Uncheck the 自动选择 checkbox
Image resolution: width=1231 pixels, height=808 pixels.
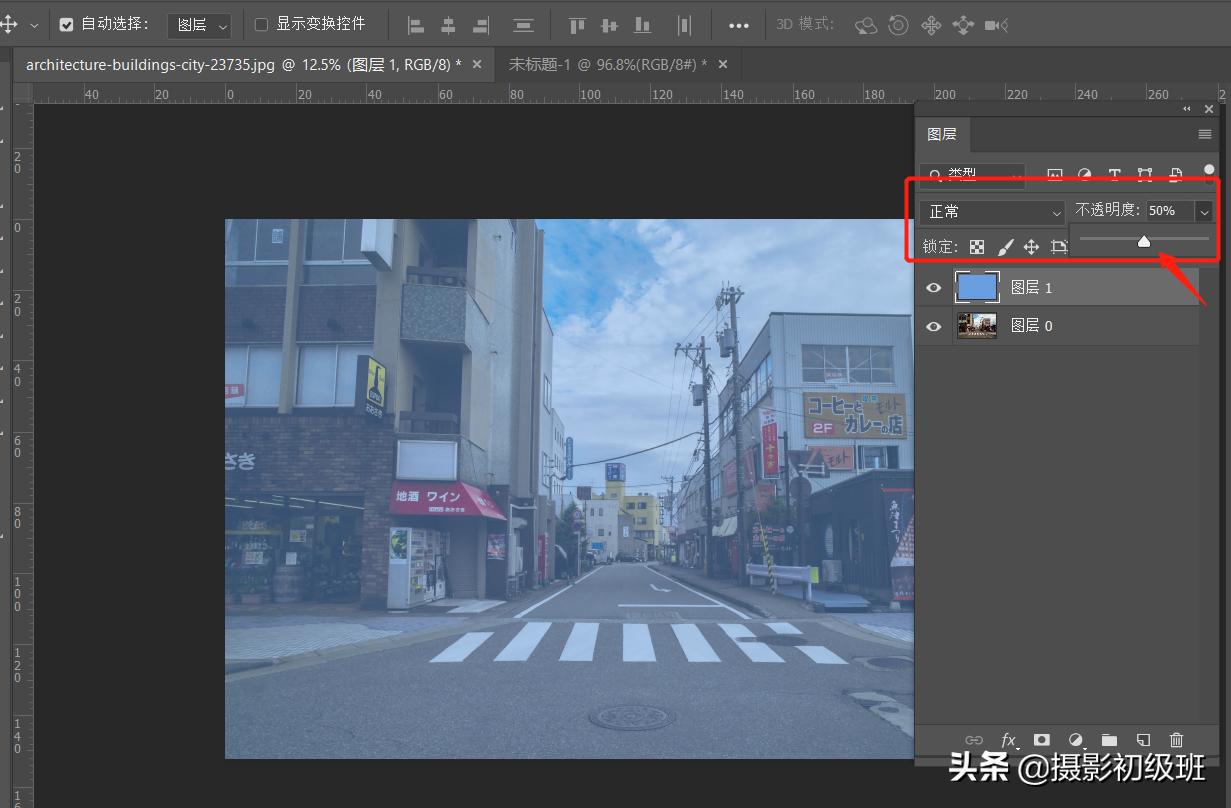(67, 24)
